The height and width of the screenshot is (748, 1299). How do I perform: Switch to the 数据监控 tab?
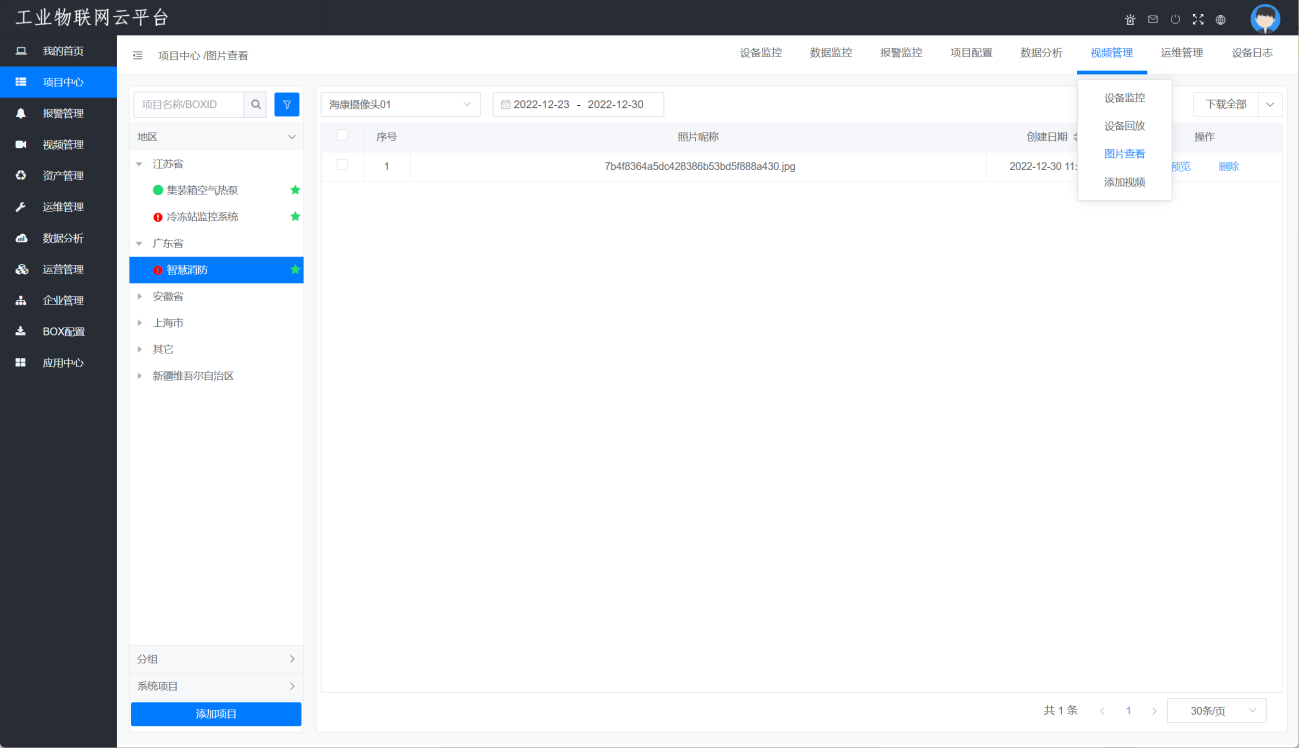tap(831, 53)
